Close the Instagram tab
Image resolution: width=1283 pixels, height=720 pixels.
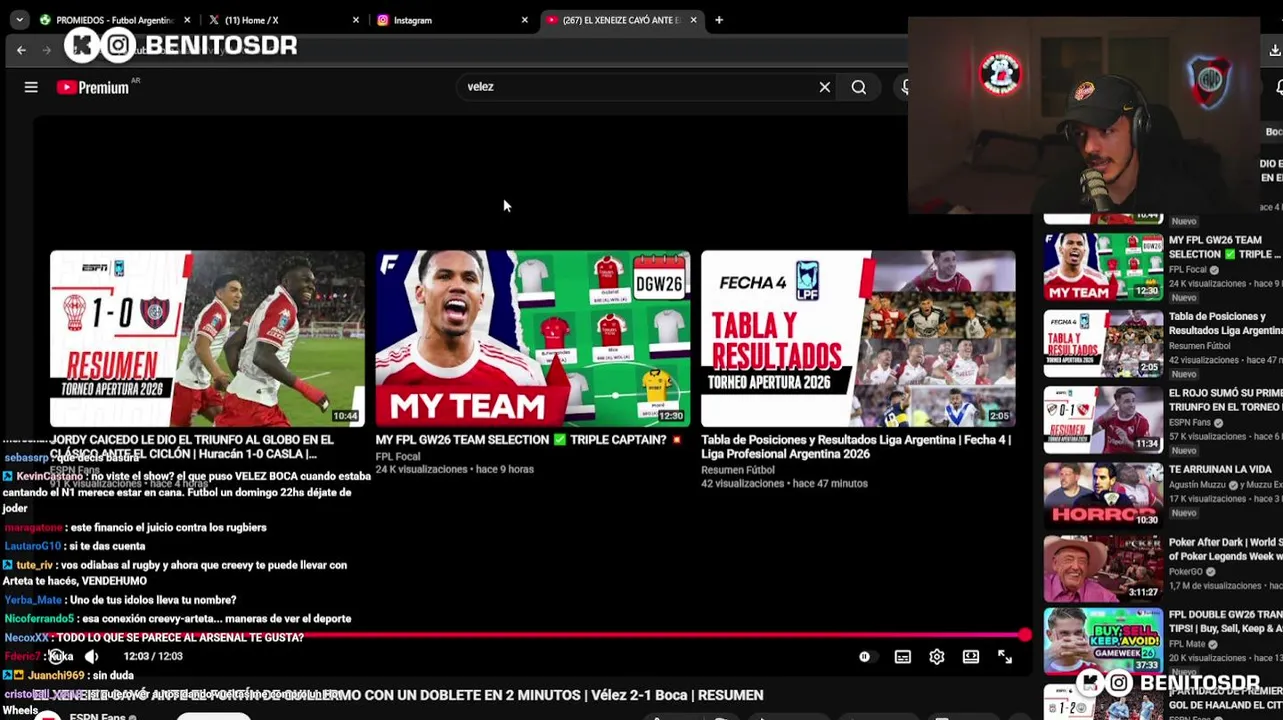[x=524, y=20]
